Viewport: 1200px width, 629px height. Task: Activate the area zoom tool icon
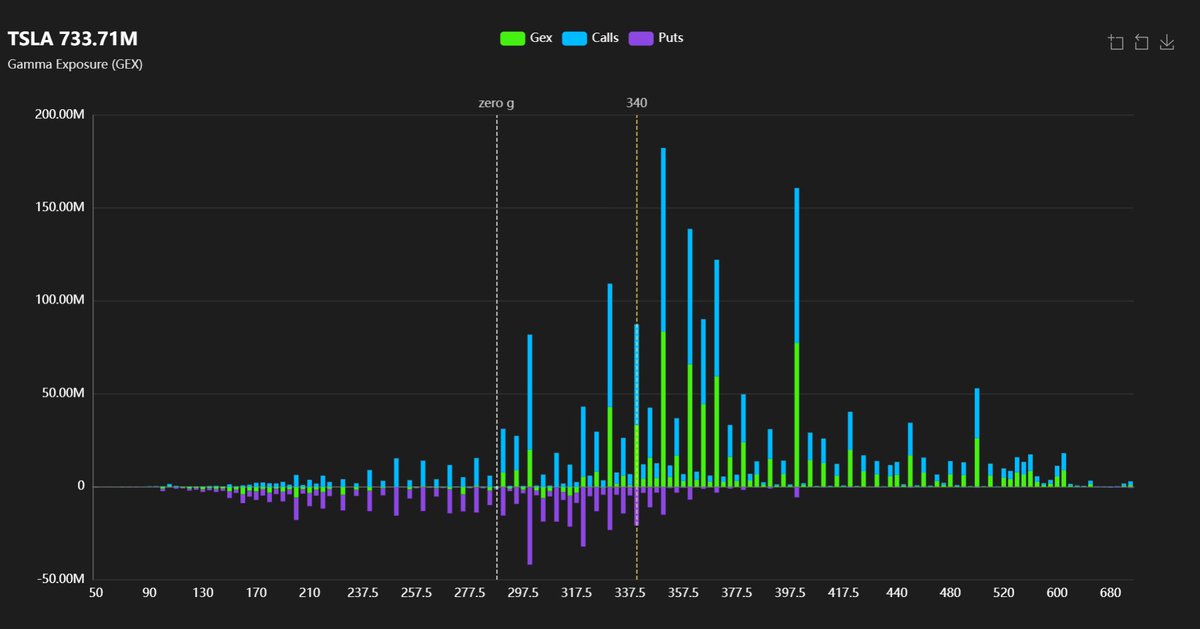coord(1117,42)
